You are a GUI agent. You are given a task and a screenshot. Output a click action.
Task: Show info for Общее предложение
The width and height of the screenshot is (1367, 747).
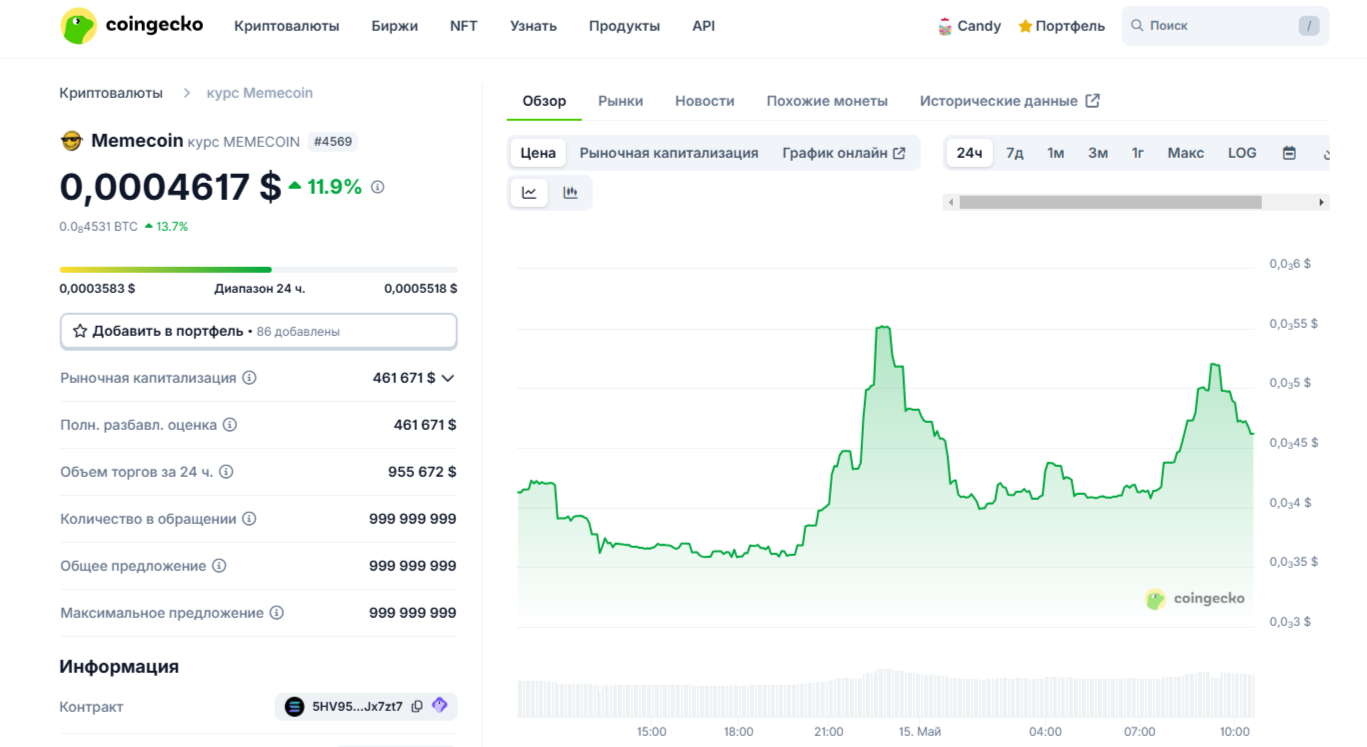pyautogui.click(x=219, y=566)
